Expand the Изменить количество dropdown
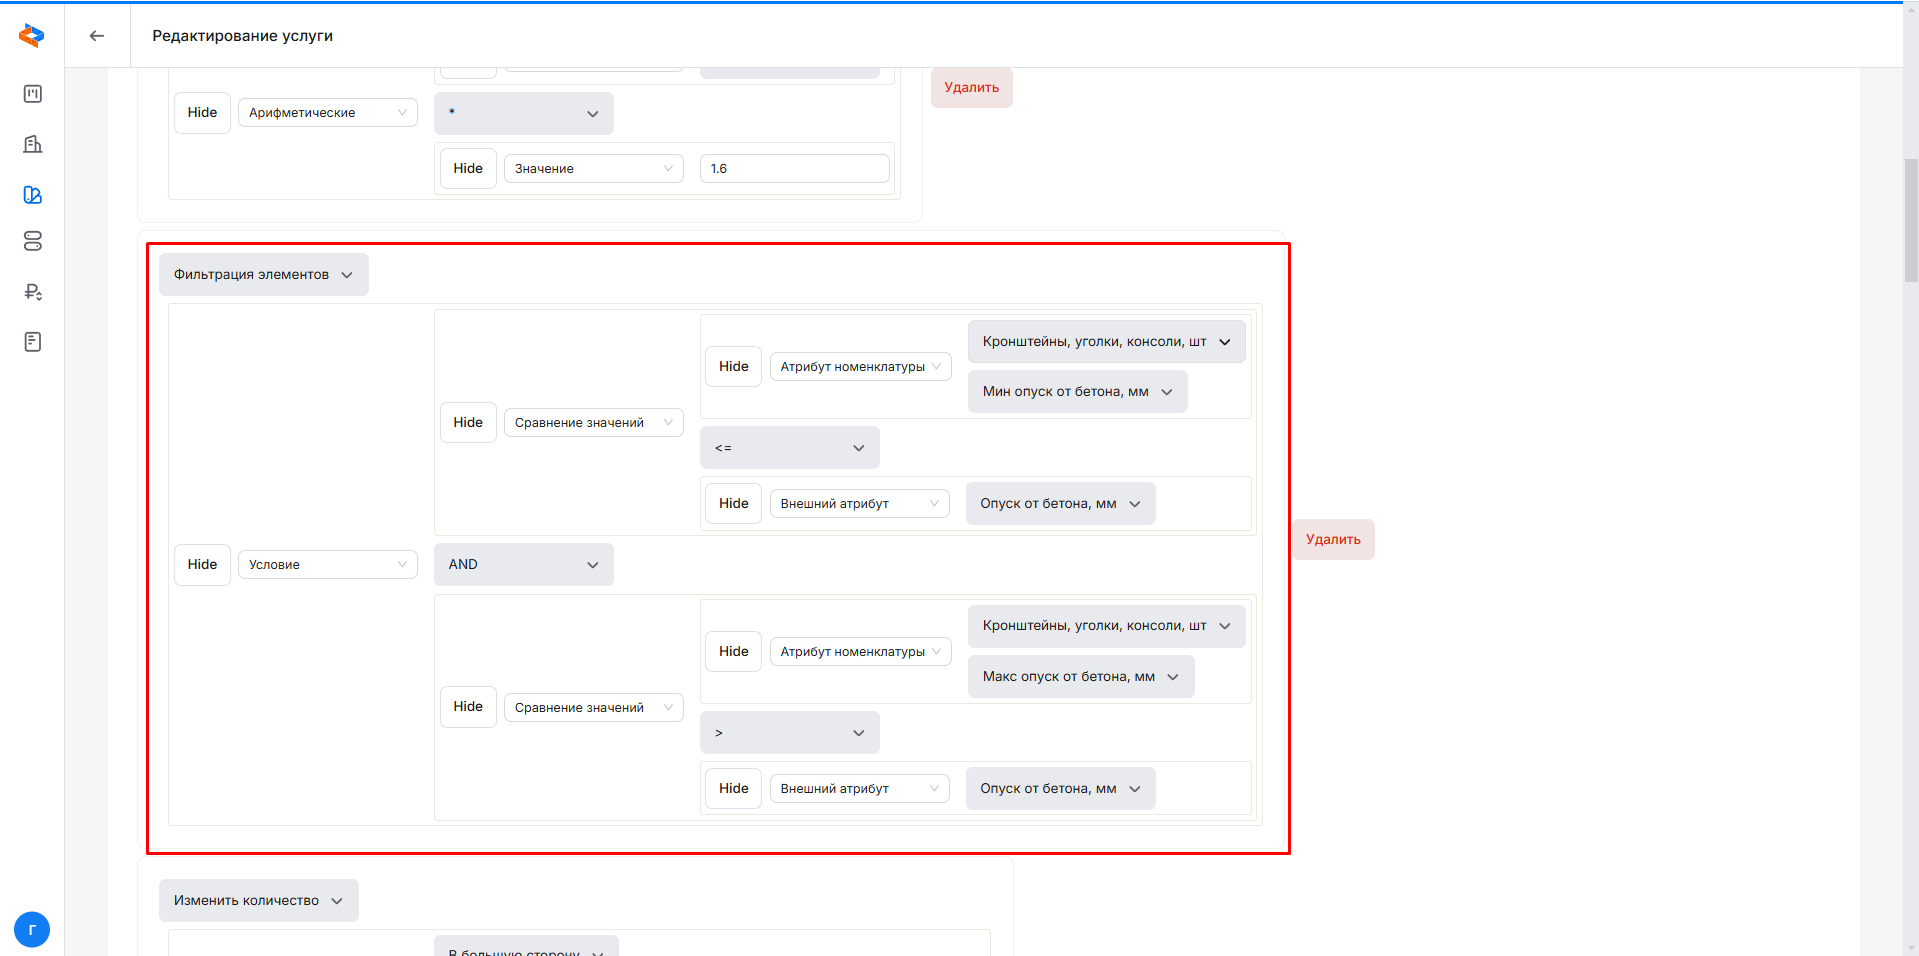 (x=258, y=901)
